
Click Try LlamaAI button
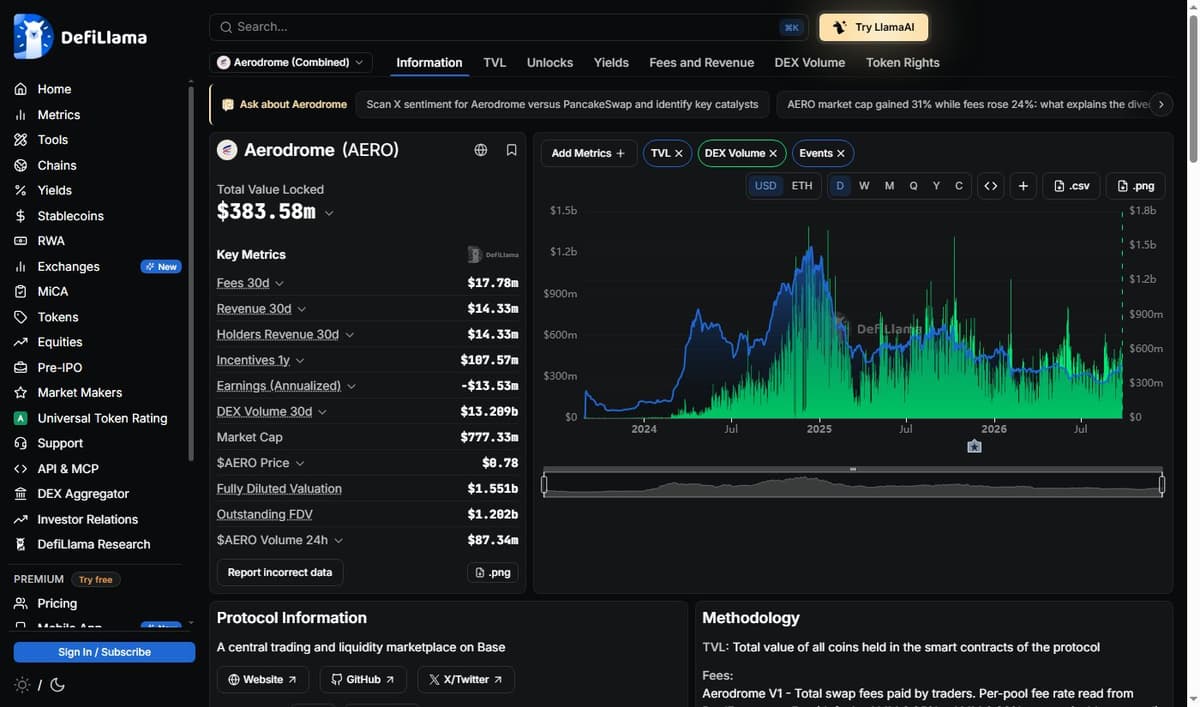[873, 27]
